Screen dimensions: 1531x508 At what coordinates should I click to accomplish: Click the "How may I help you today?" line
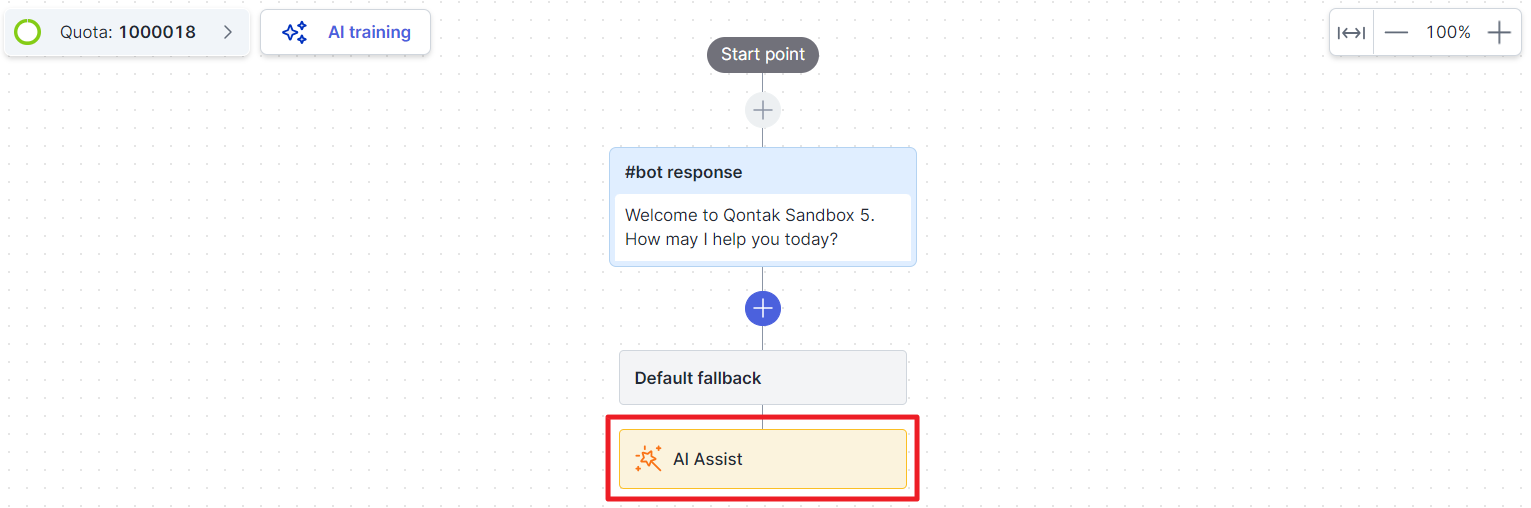[x=731, y=240]
